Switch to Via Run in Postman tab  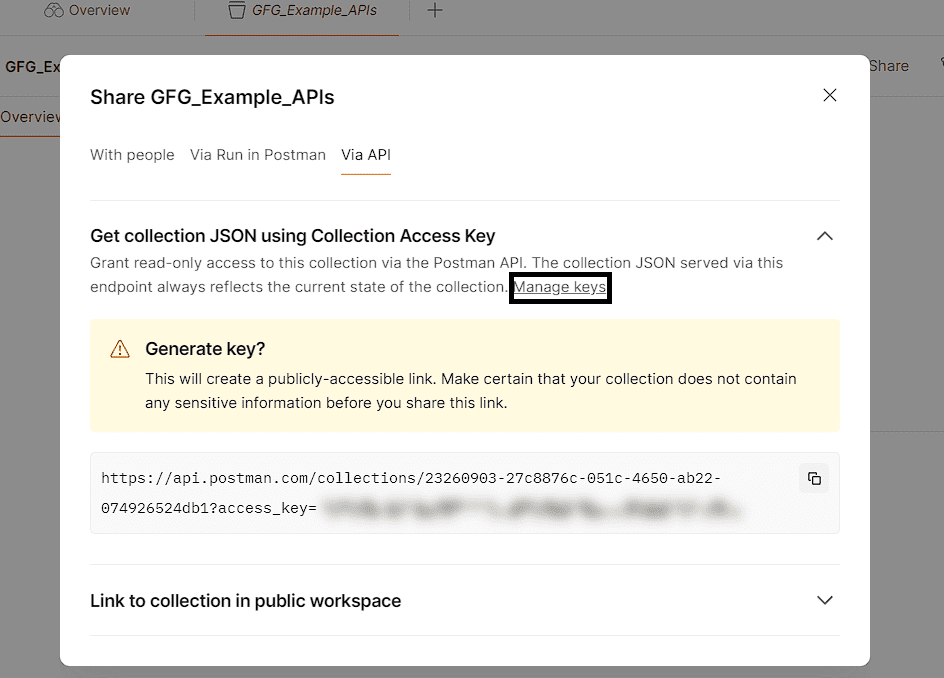click(258, 155)
